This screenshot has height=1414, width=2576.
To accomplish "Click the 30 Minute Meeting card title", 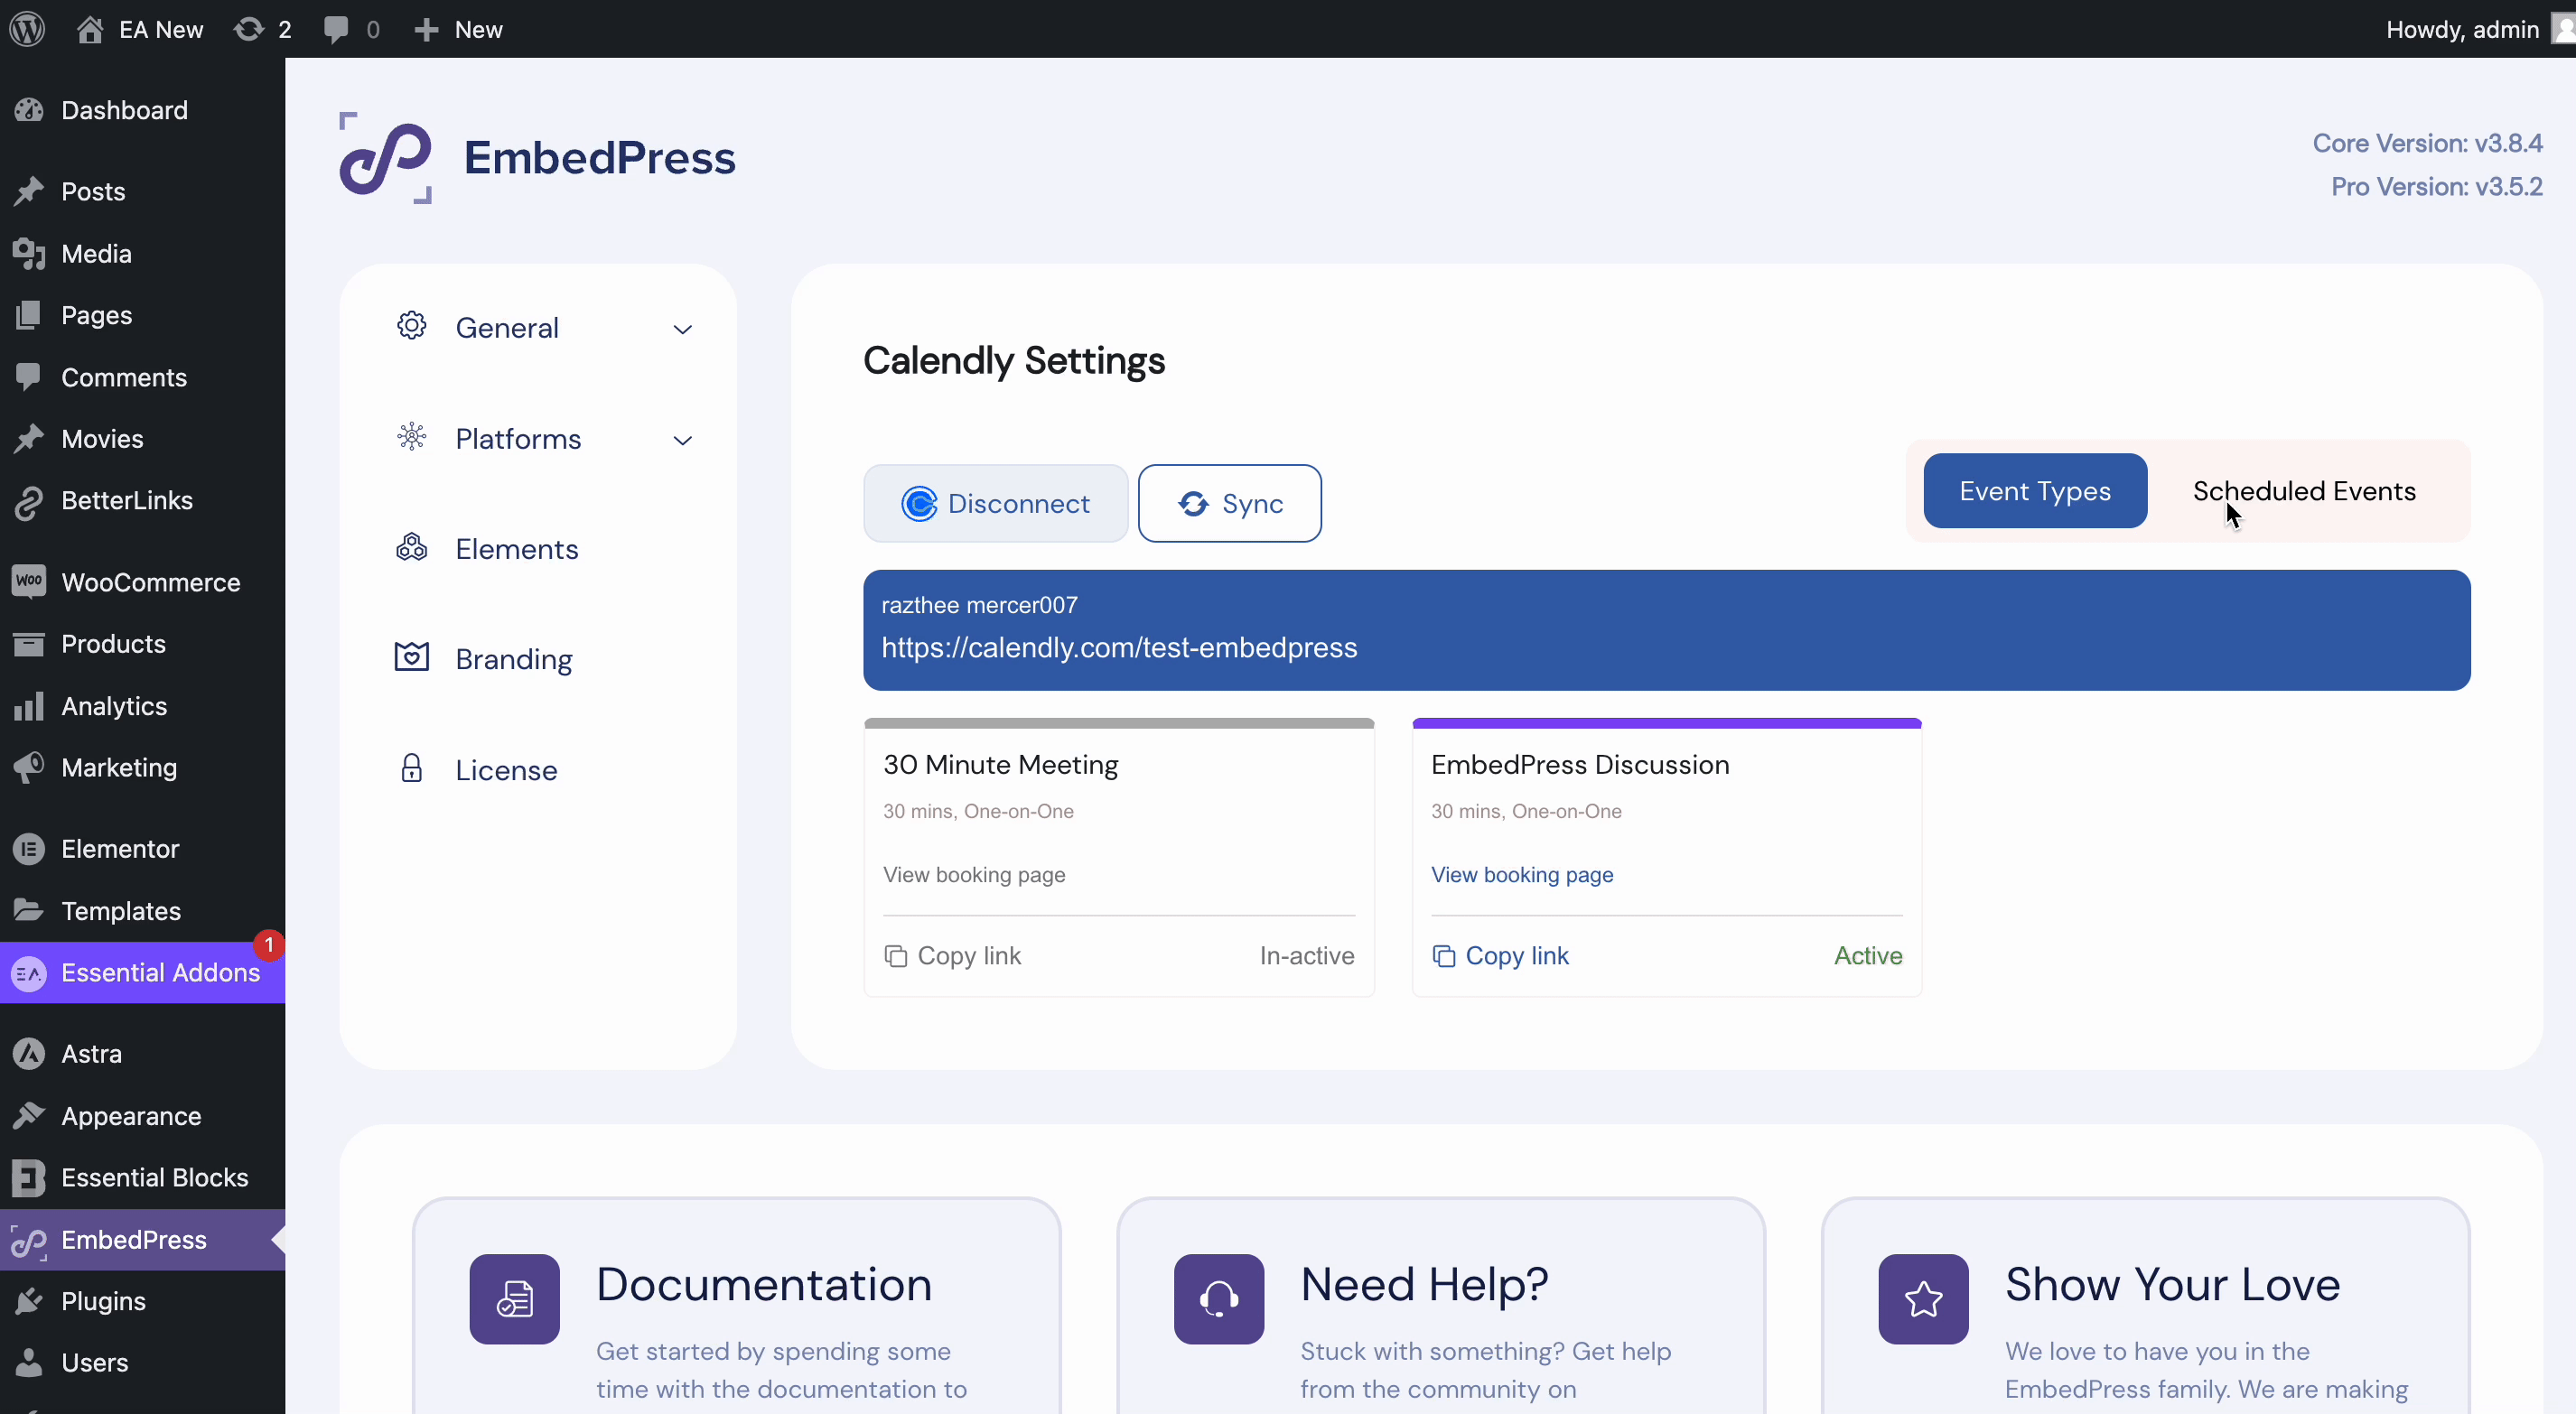I will point(1000,765).
